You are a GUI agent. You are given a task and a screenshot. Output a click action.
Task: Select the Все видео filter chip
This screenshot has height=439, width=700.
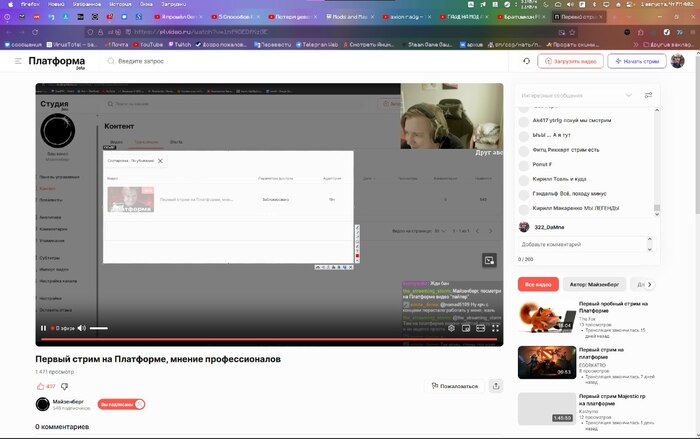[538, 284]
